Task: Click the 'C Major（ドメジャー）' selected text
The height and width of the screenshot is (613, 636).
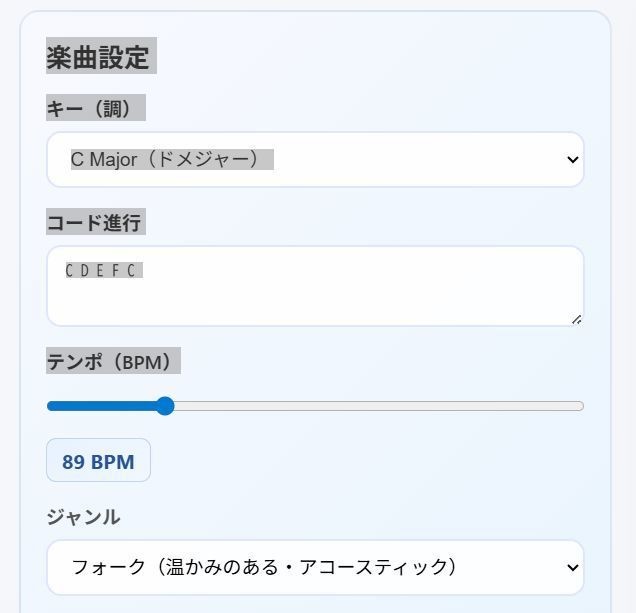Action: [171, 160]
